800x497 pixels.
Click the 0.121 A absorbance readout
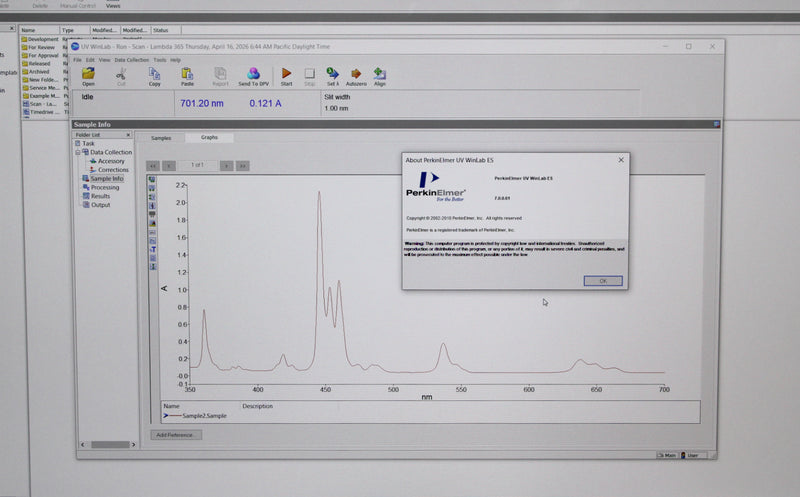(265, 104)
